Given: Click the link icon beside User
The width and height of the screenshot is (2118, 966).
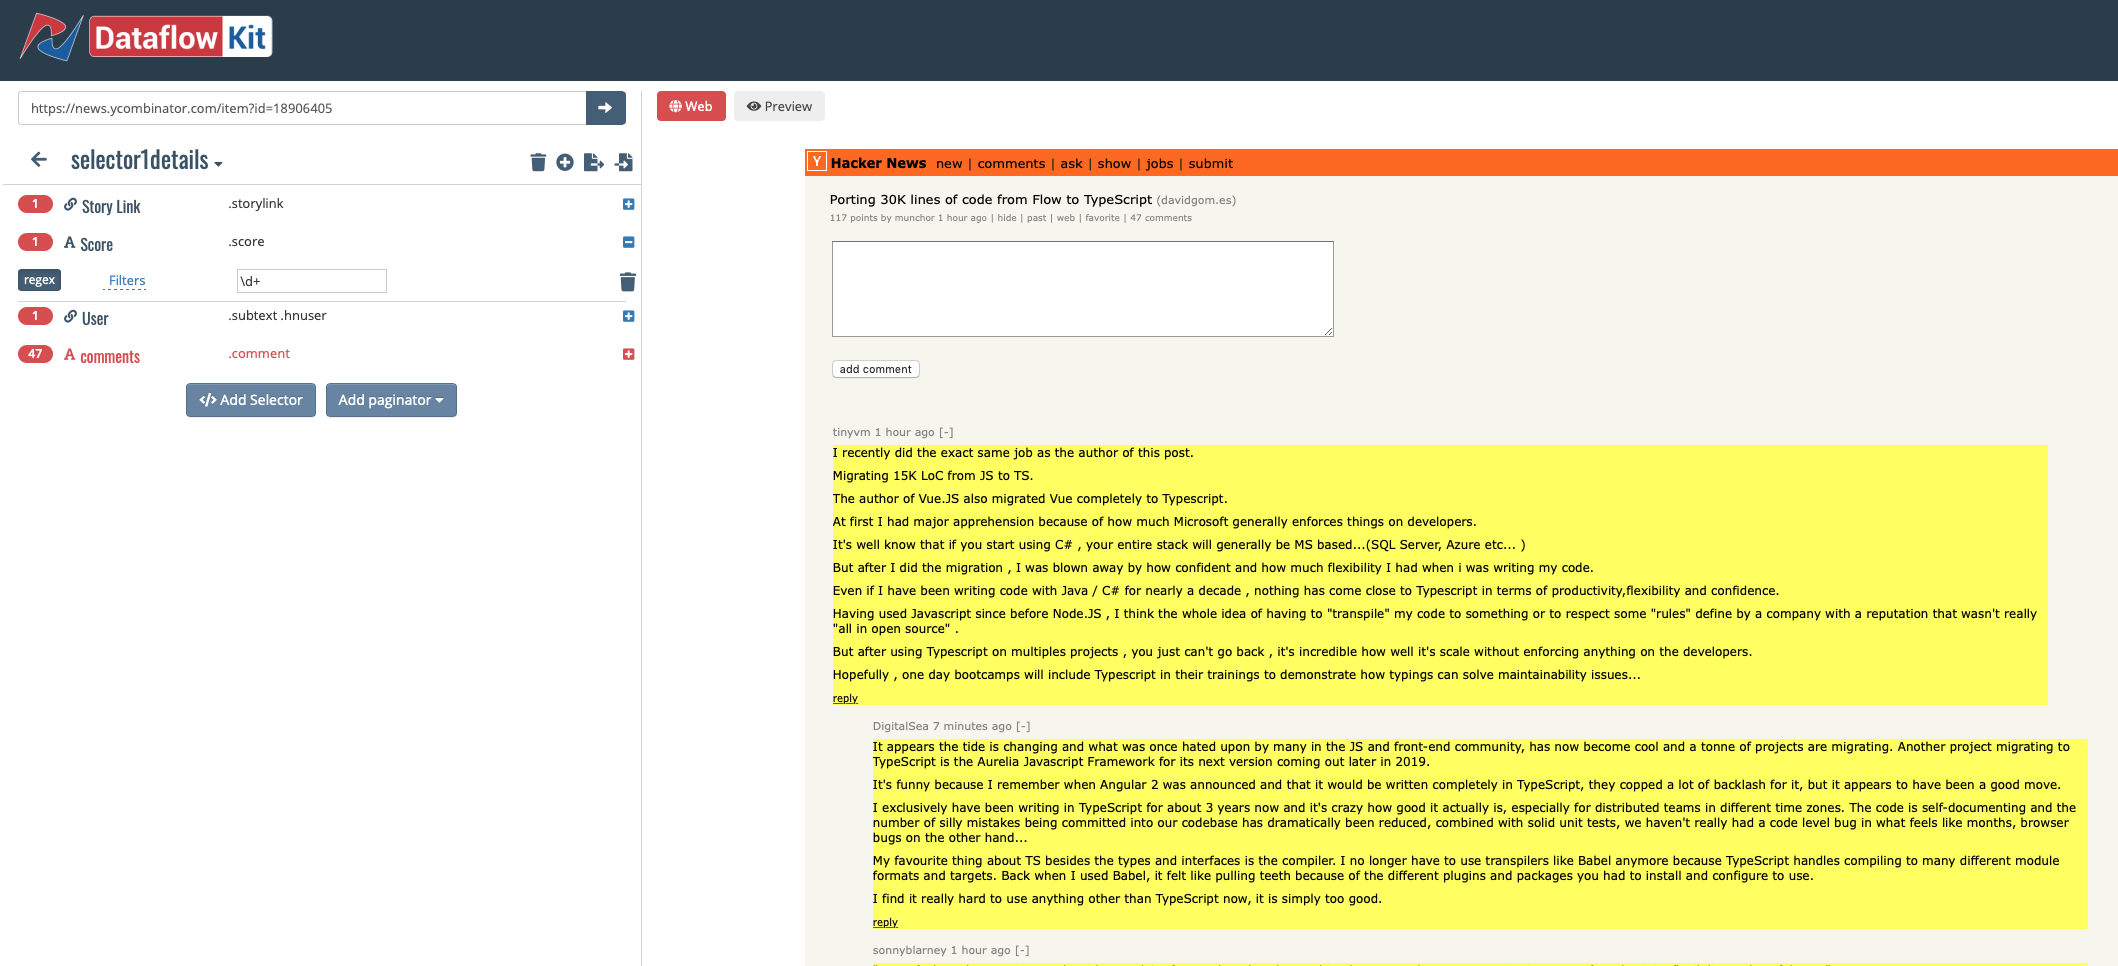Looking at the screenshot, I should (x=70, y=317).
